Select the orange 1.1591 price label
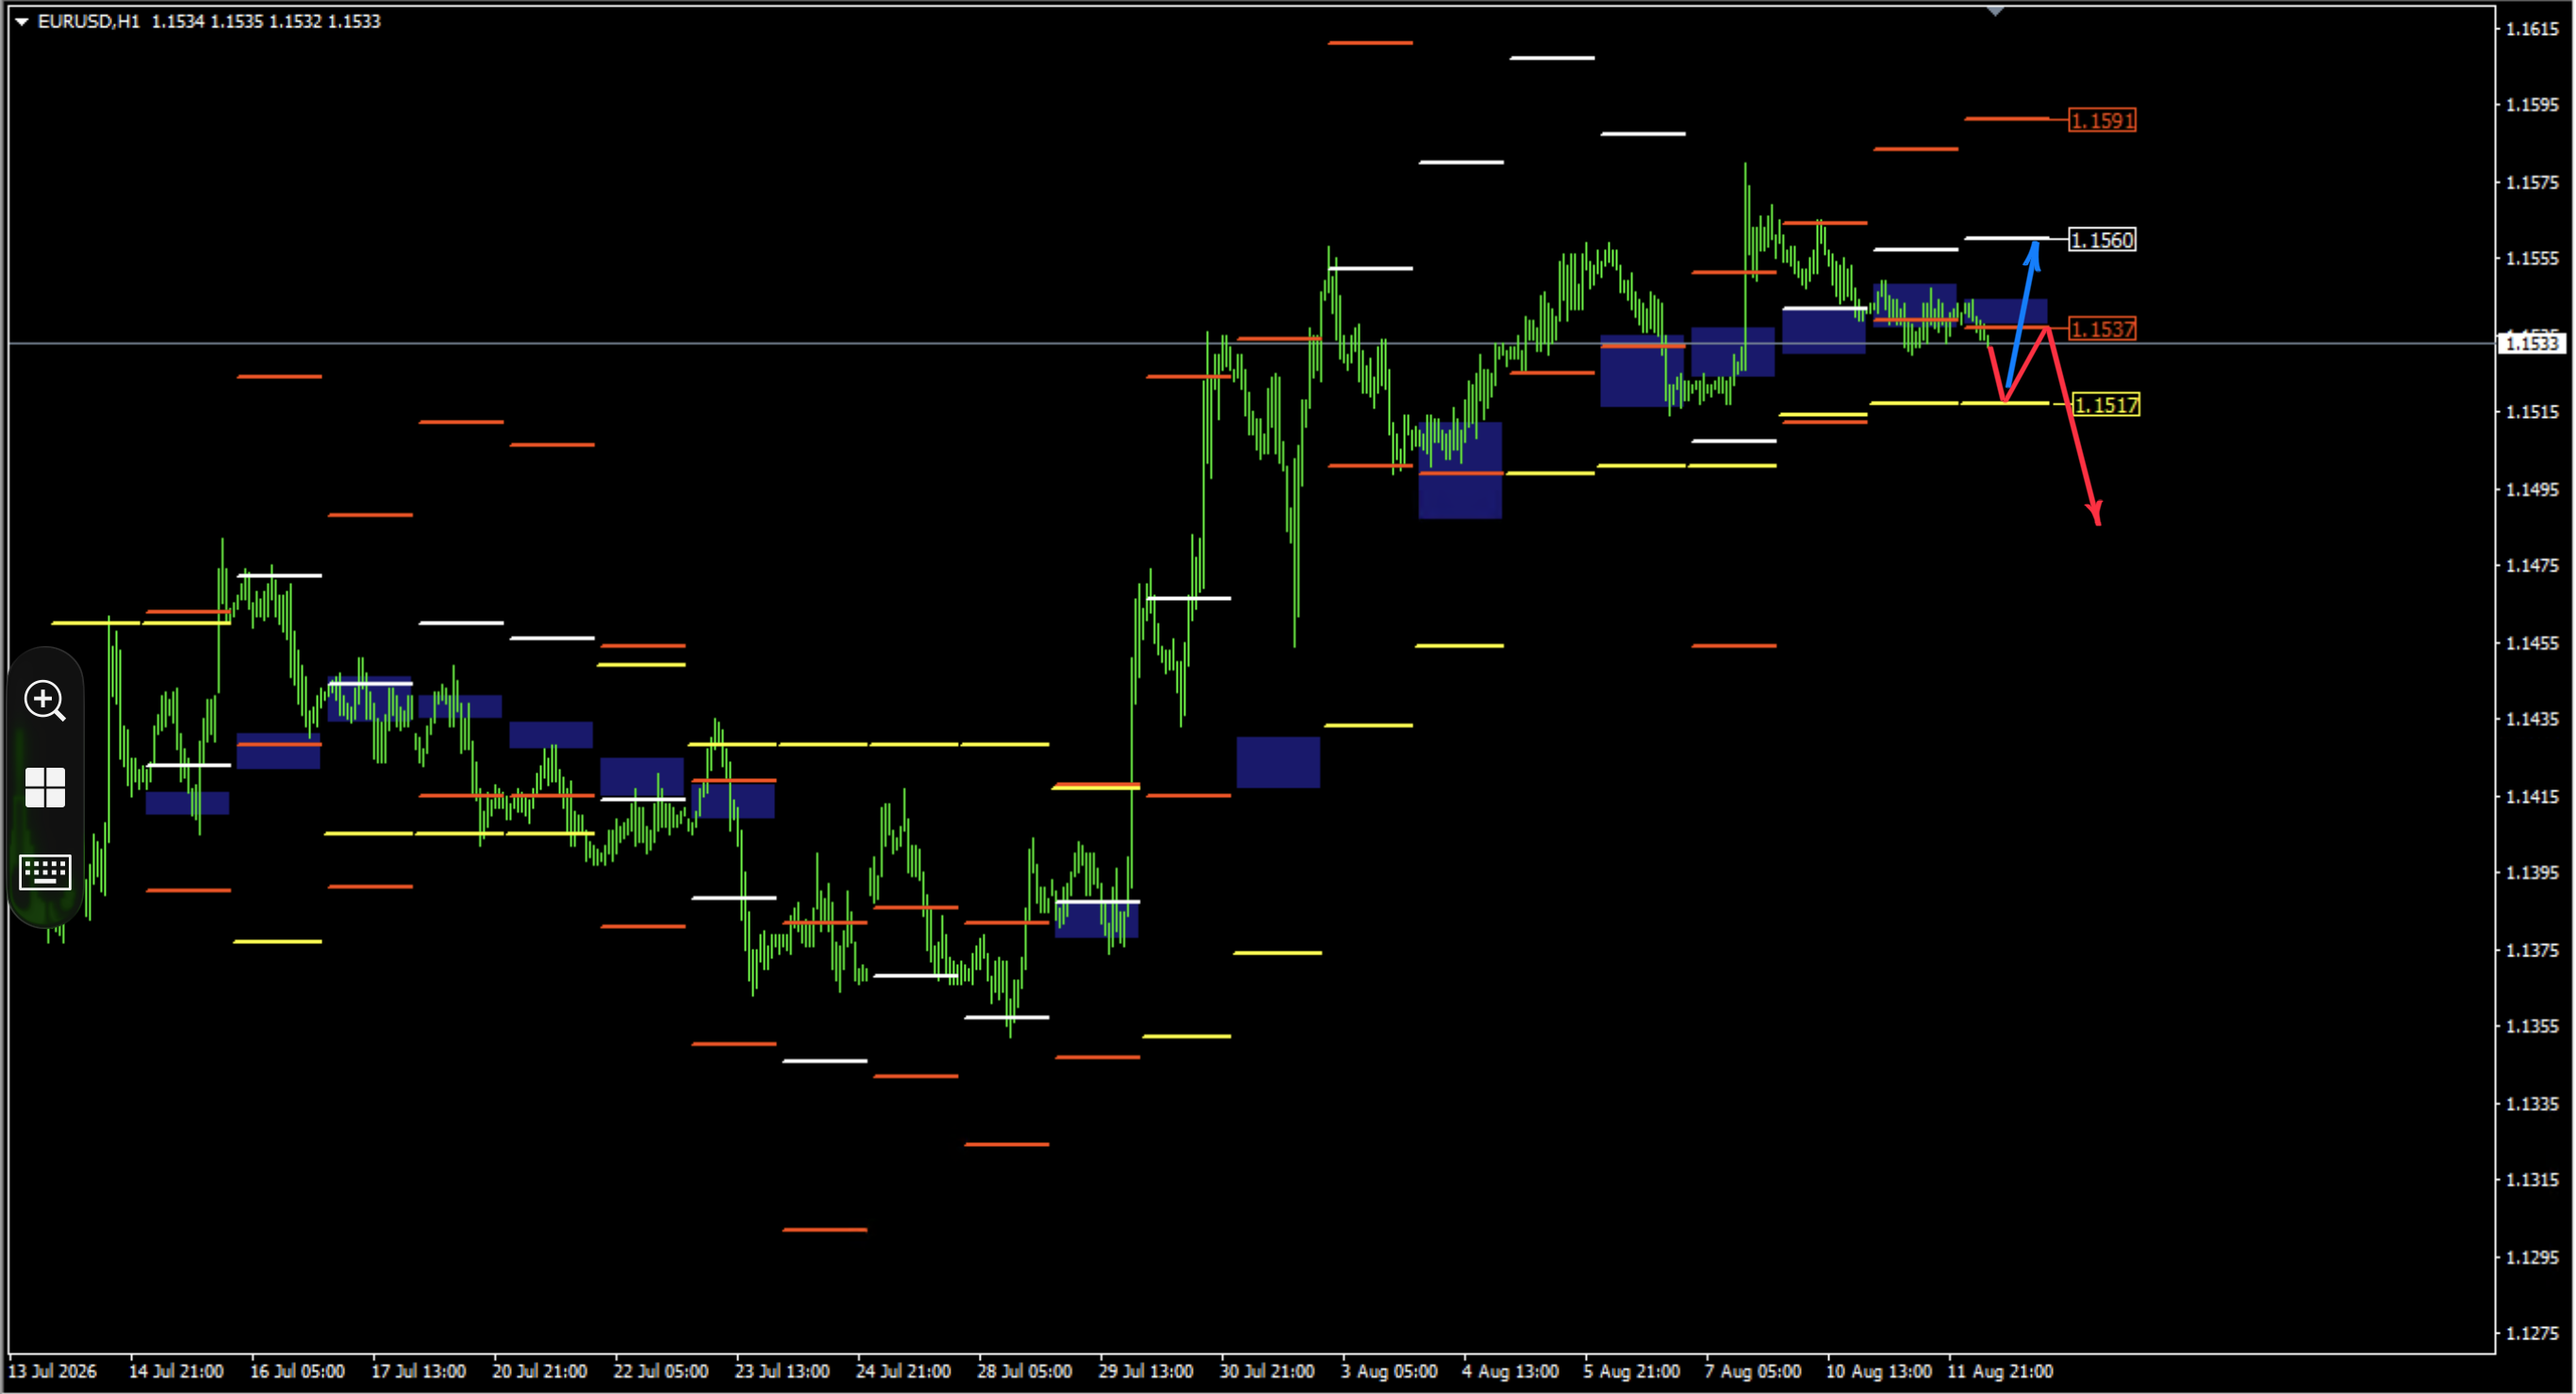 pos(2102,121)
